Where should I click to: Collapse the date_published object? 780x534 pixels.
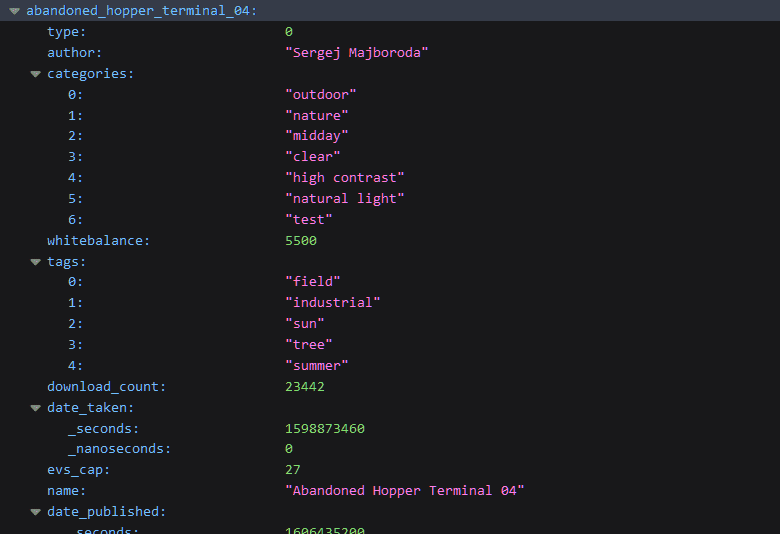coord(35,512)
